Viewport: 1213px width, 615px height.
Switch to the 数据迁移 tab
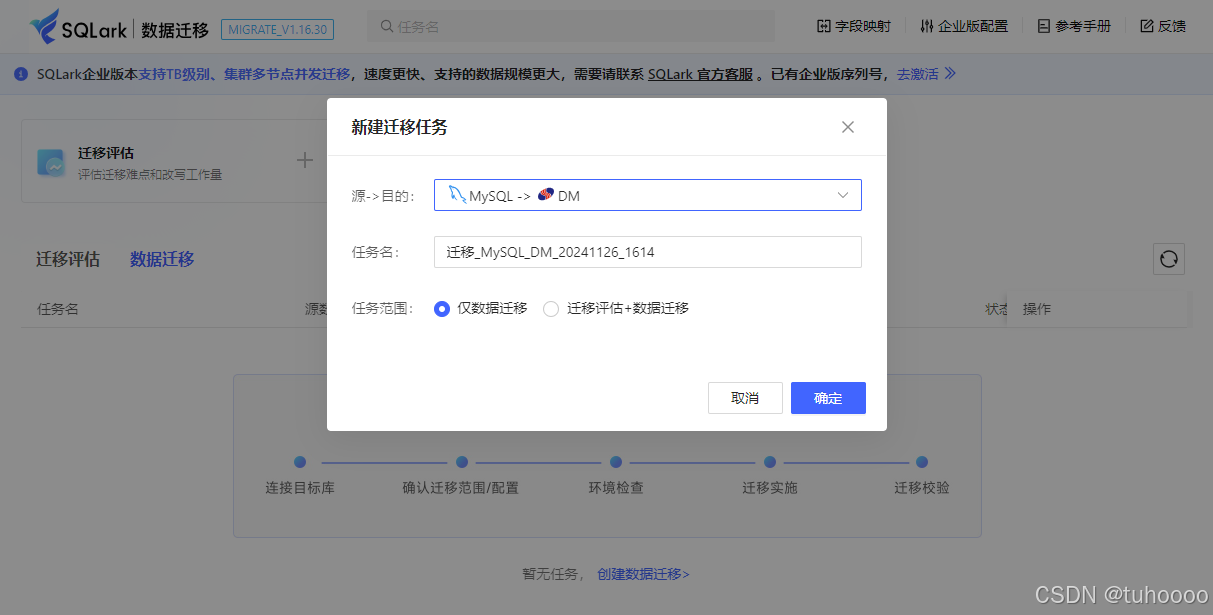(162, 259)
